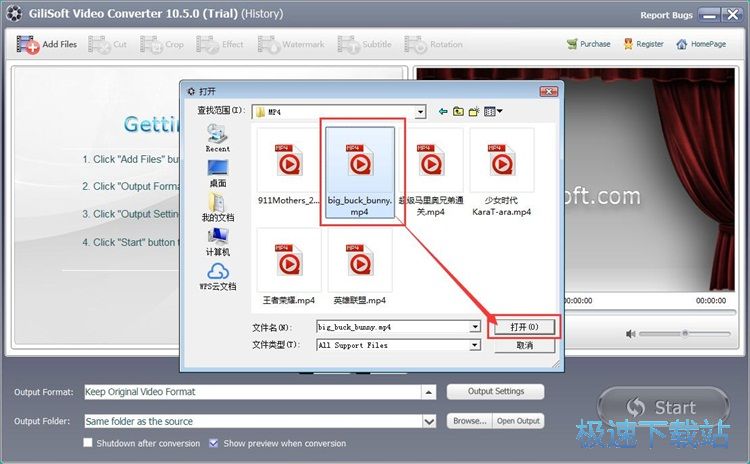Mute the preview via speaker icon
The width and height of the screenshot is (750, 464).
630,334
